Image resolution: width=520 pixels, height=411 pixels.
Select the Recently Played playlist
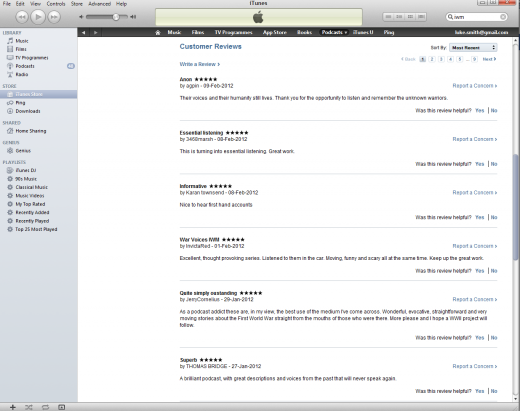[32, 221]
